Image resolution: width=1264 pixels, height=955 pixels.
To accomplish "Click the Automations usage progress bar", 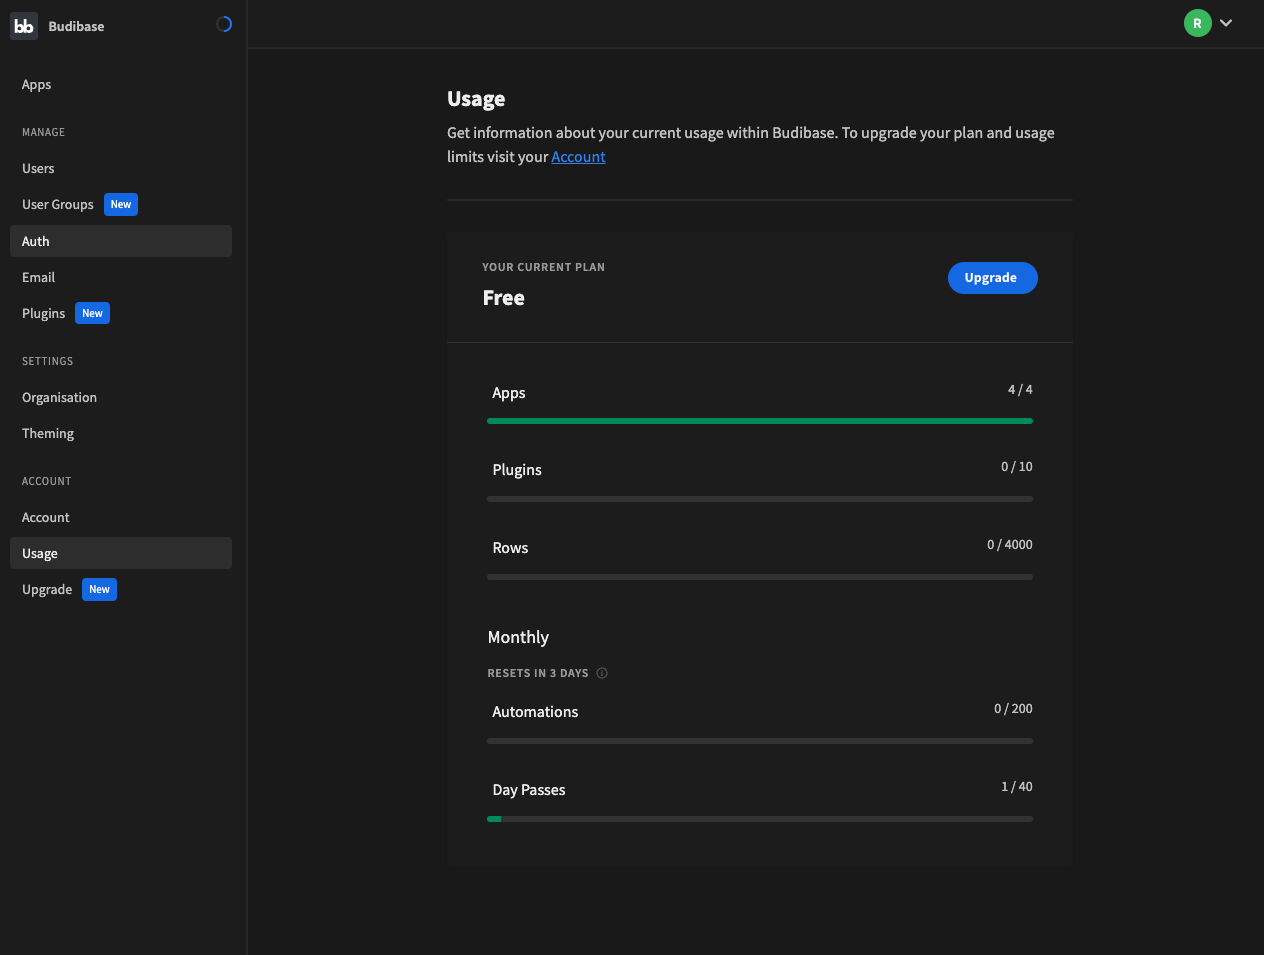I will coord(760,741).
